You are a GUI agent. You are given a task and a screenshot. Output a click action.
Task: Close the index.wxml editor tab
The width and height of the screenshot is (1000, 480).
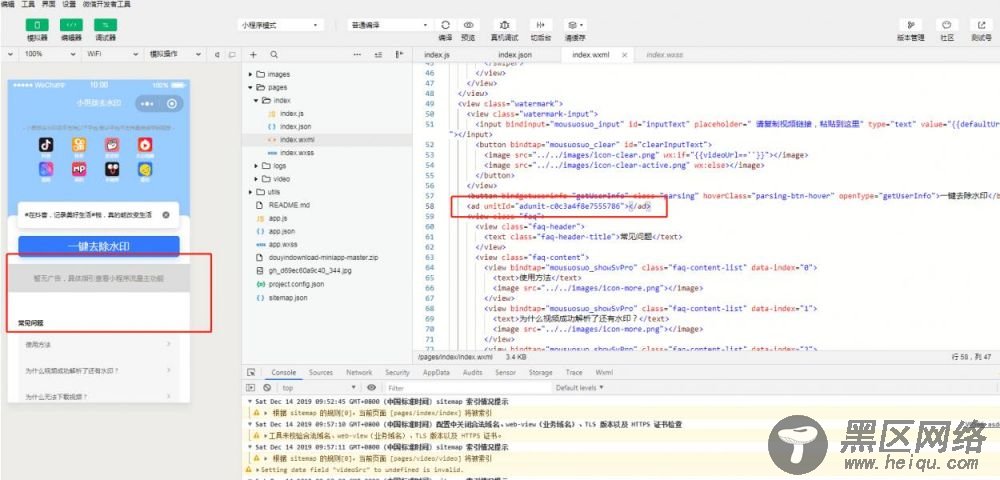click(x=624, y=55)
